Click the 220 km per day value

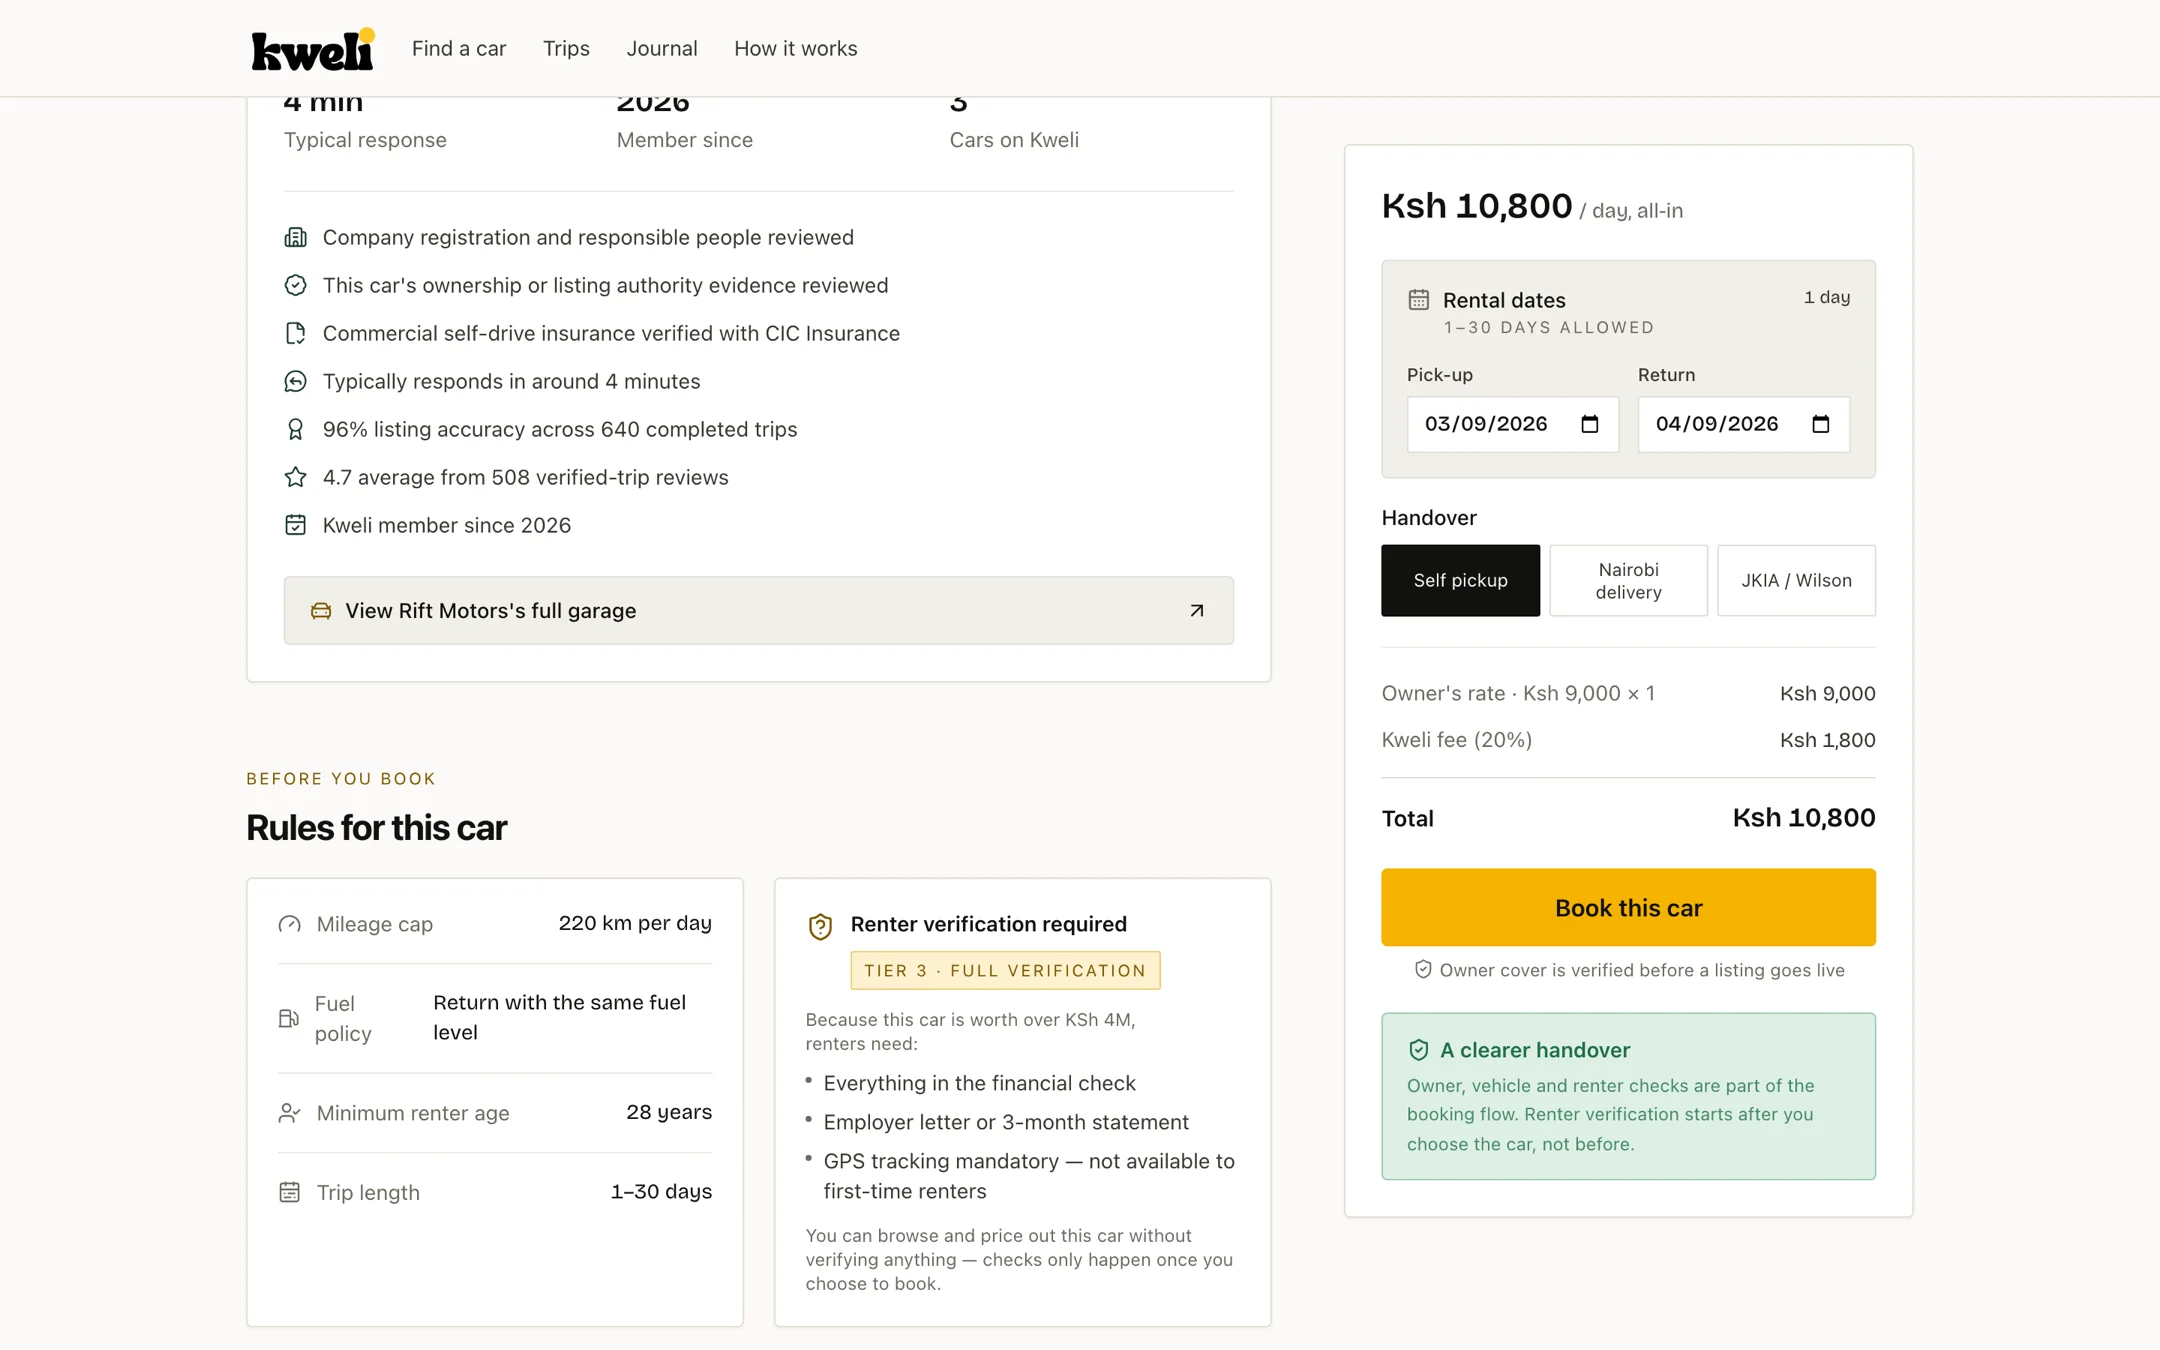click(x=635, y=923)
